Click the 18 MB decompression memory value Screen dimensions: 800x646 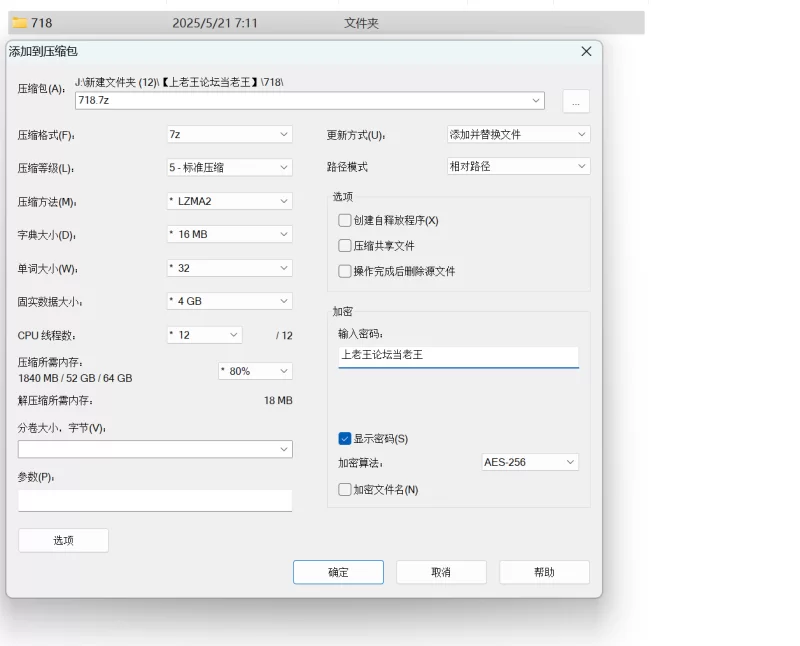coord(278,401)
